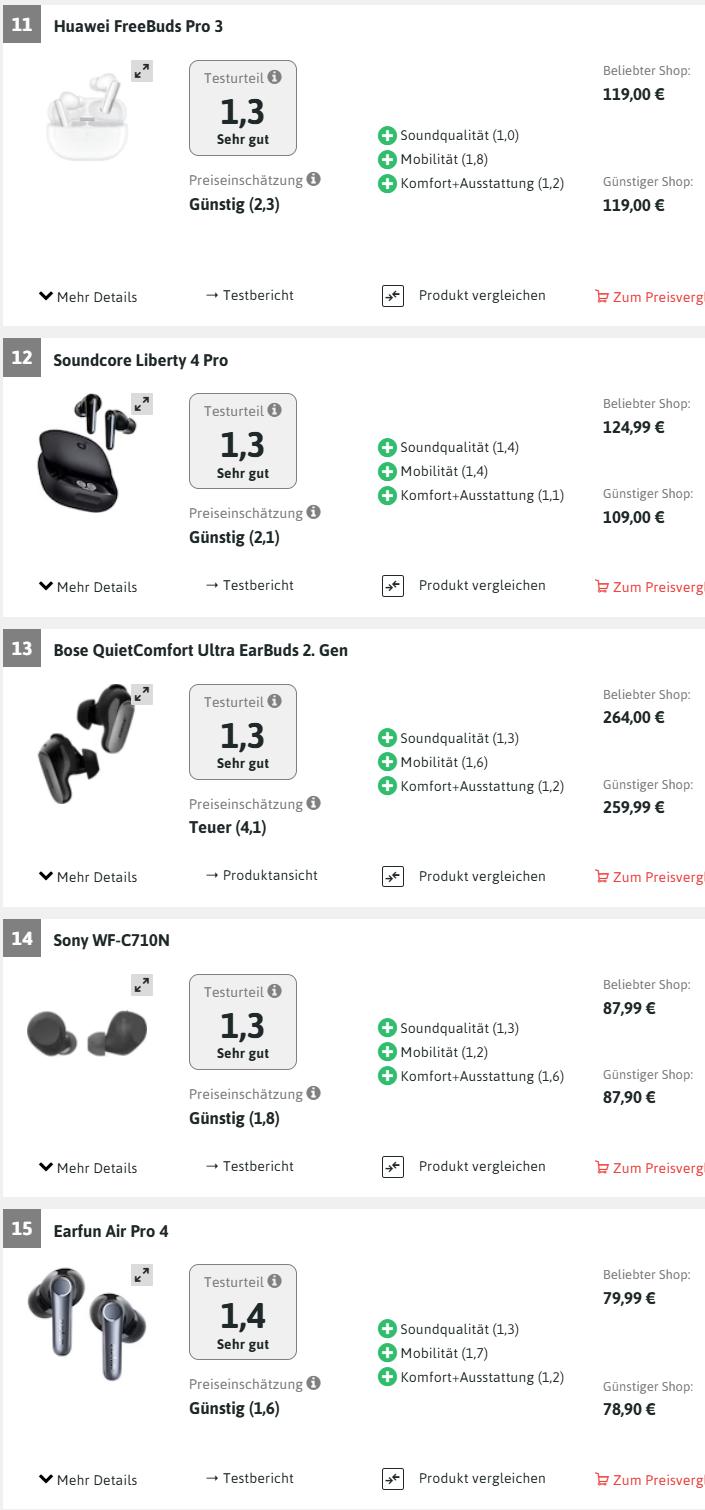Click compare icon for Sony WF-C710N
Screen dimensions: 705x1510
(392, 1167)
